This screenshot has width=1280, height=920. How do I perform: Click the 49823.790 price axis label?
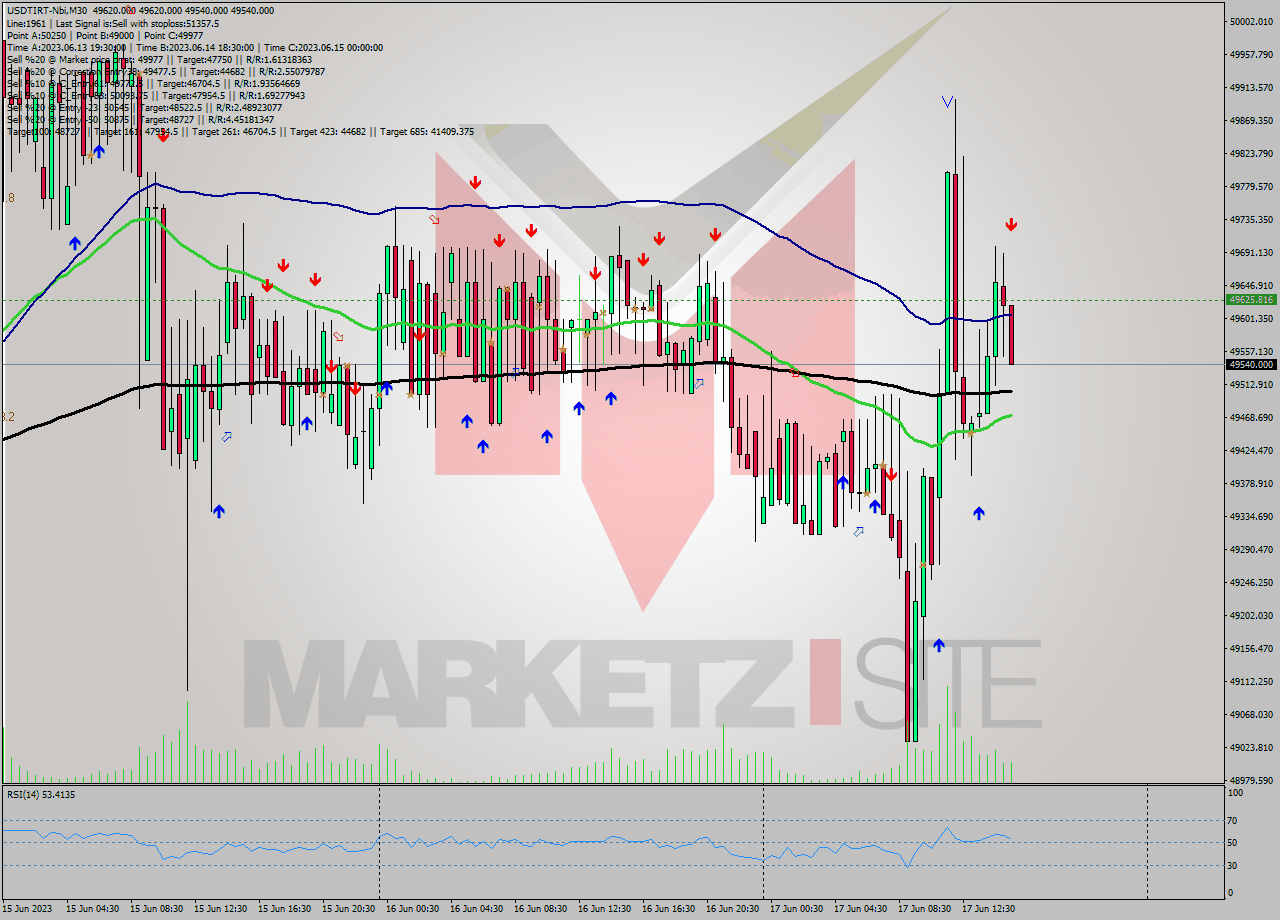[1253, 153]
